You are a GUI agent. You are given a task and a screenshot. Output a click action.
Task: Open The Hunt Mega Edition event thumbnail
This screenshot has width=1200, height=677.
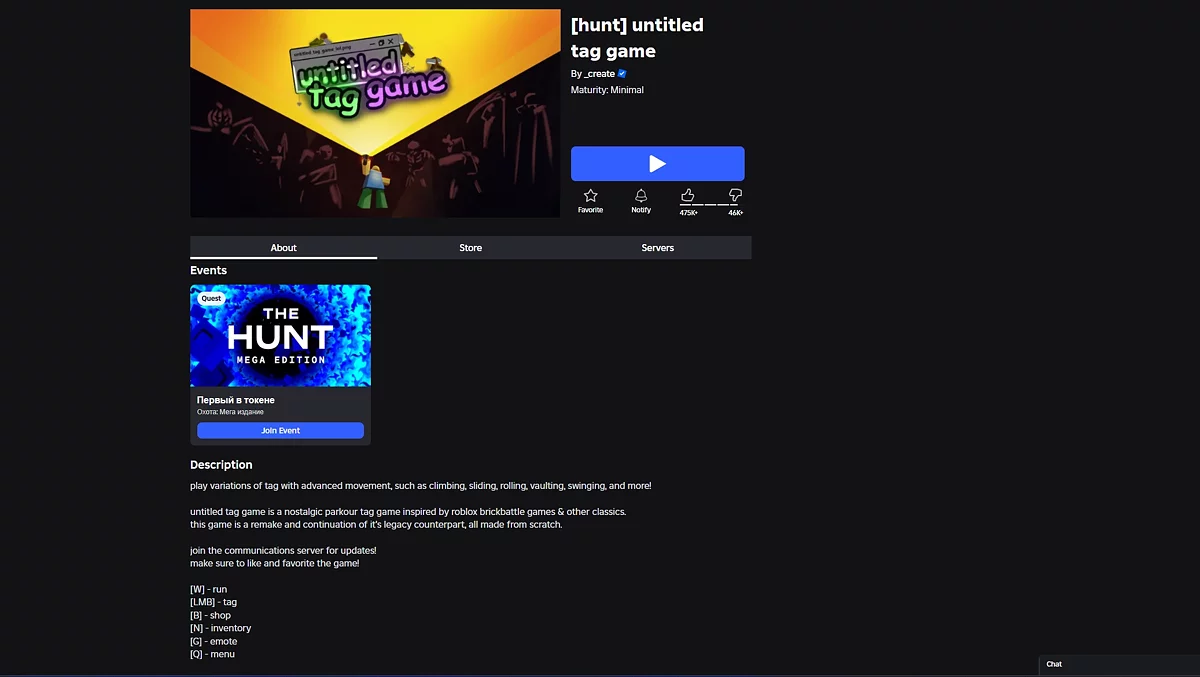(280, 335)
